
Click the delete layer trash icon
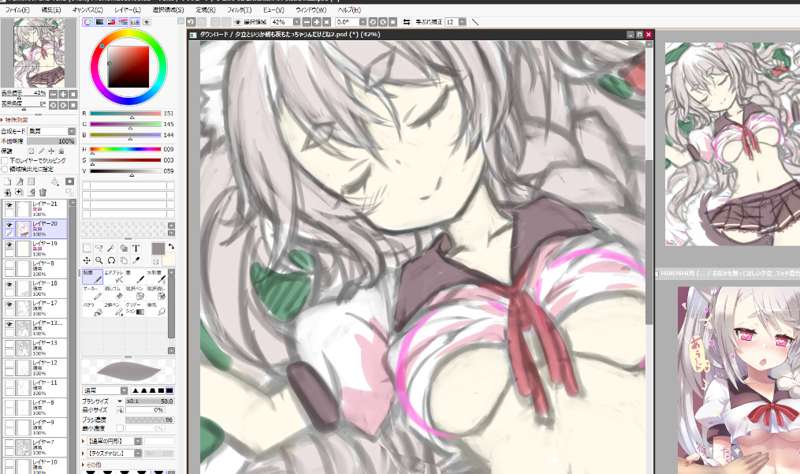(x=44, y=192)
